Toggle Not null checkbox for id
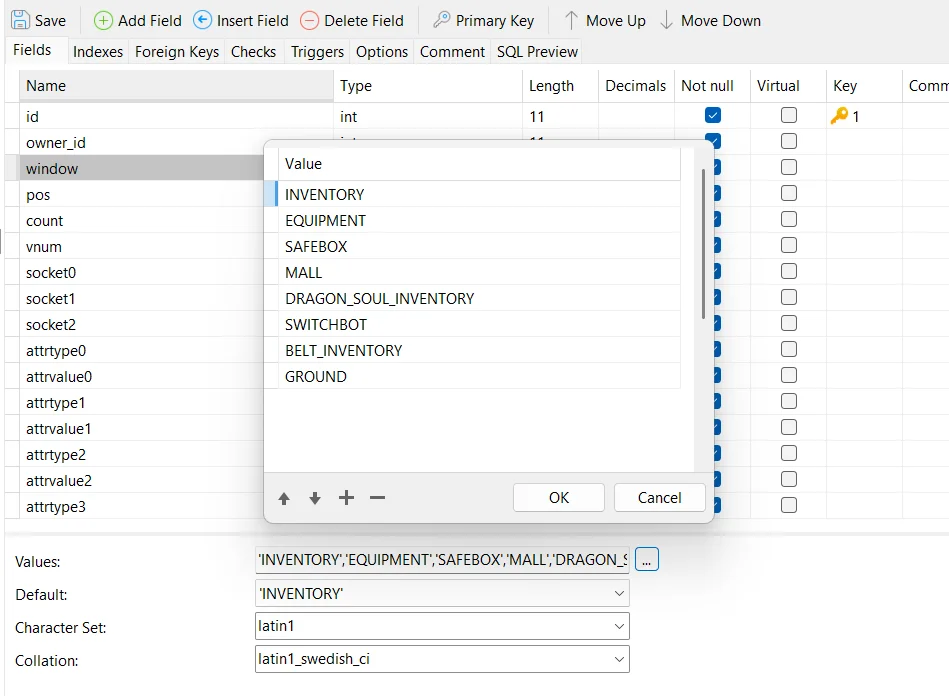949x696 pixels. 713,116
